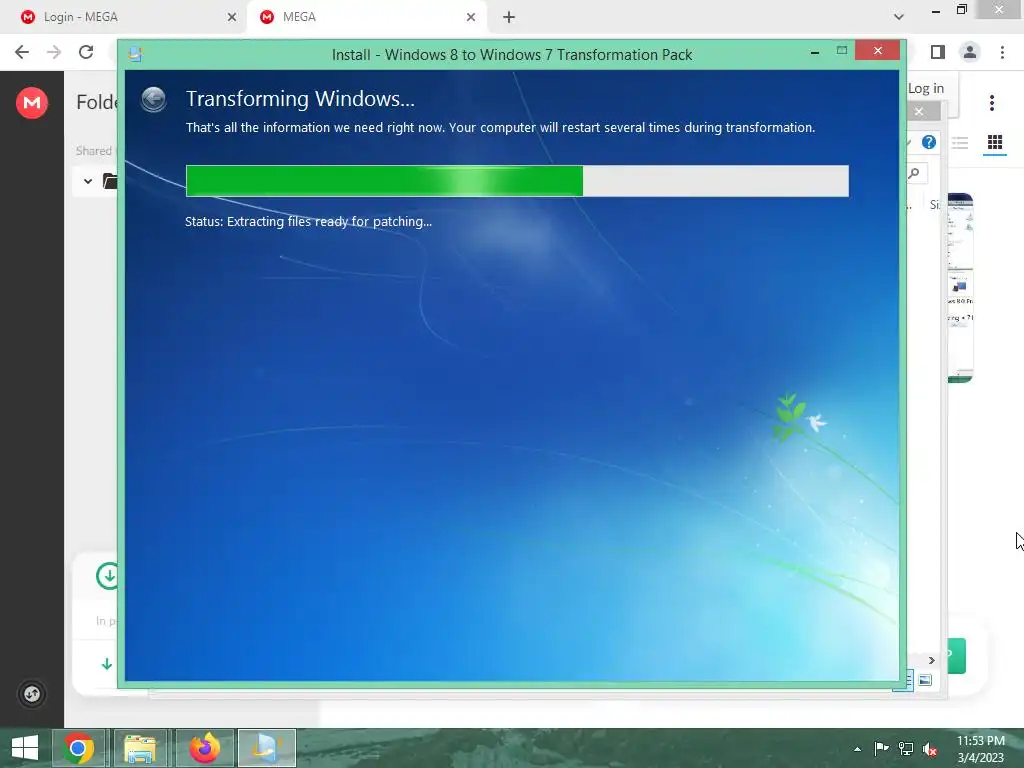Open the Chrome profile menu
This screenshot has width=1024, height=768.
point(970,52)
